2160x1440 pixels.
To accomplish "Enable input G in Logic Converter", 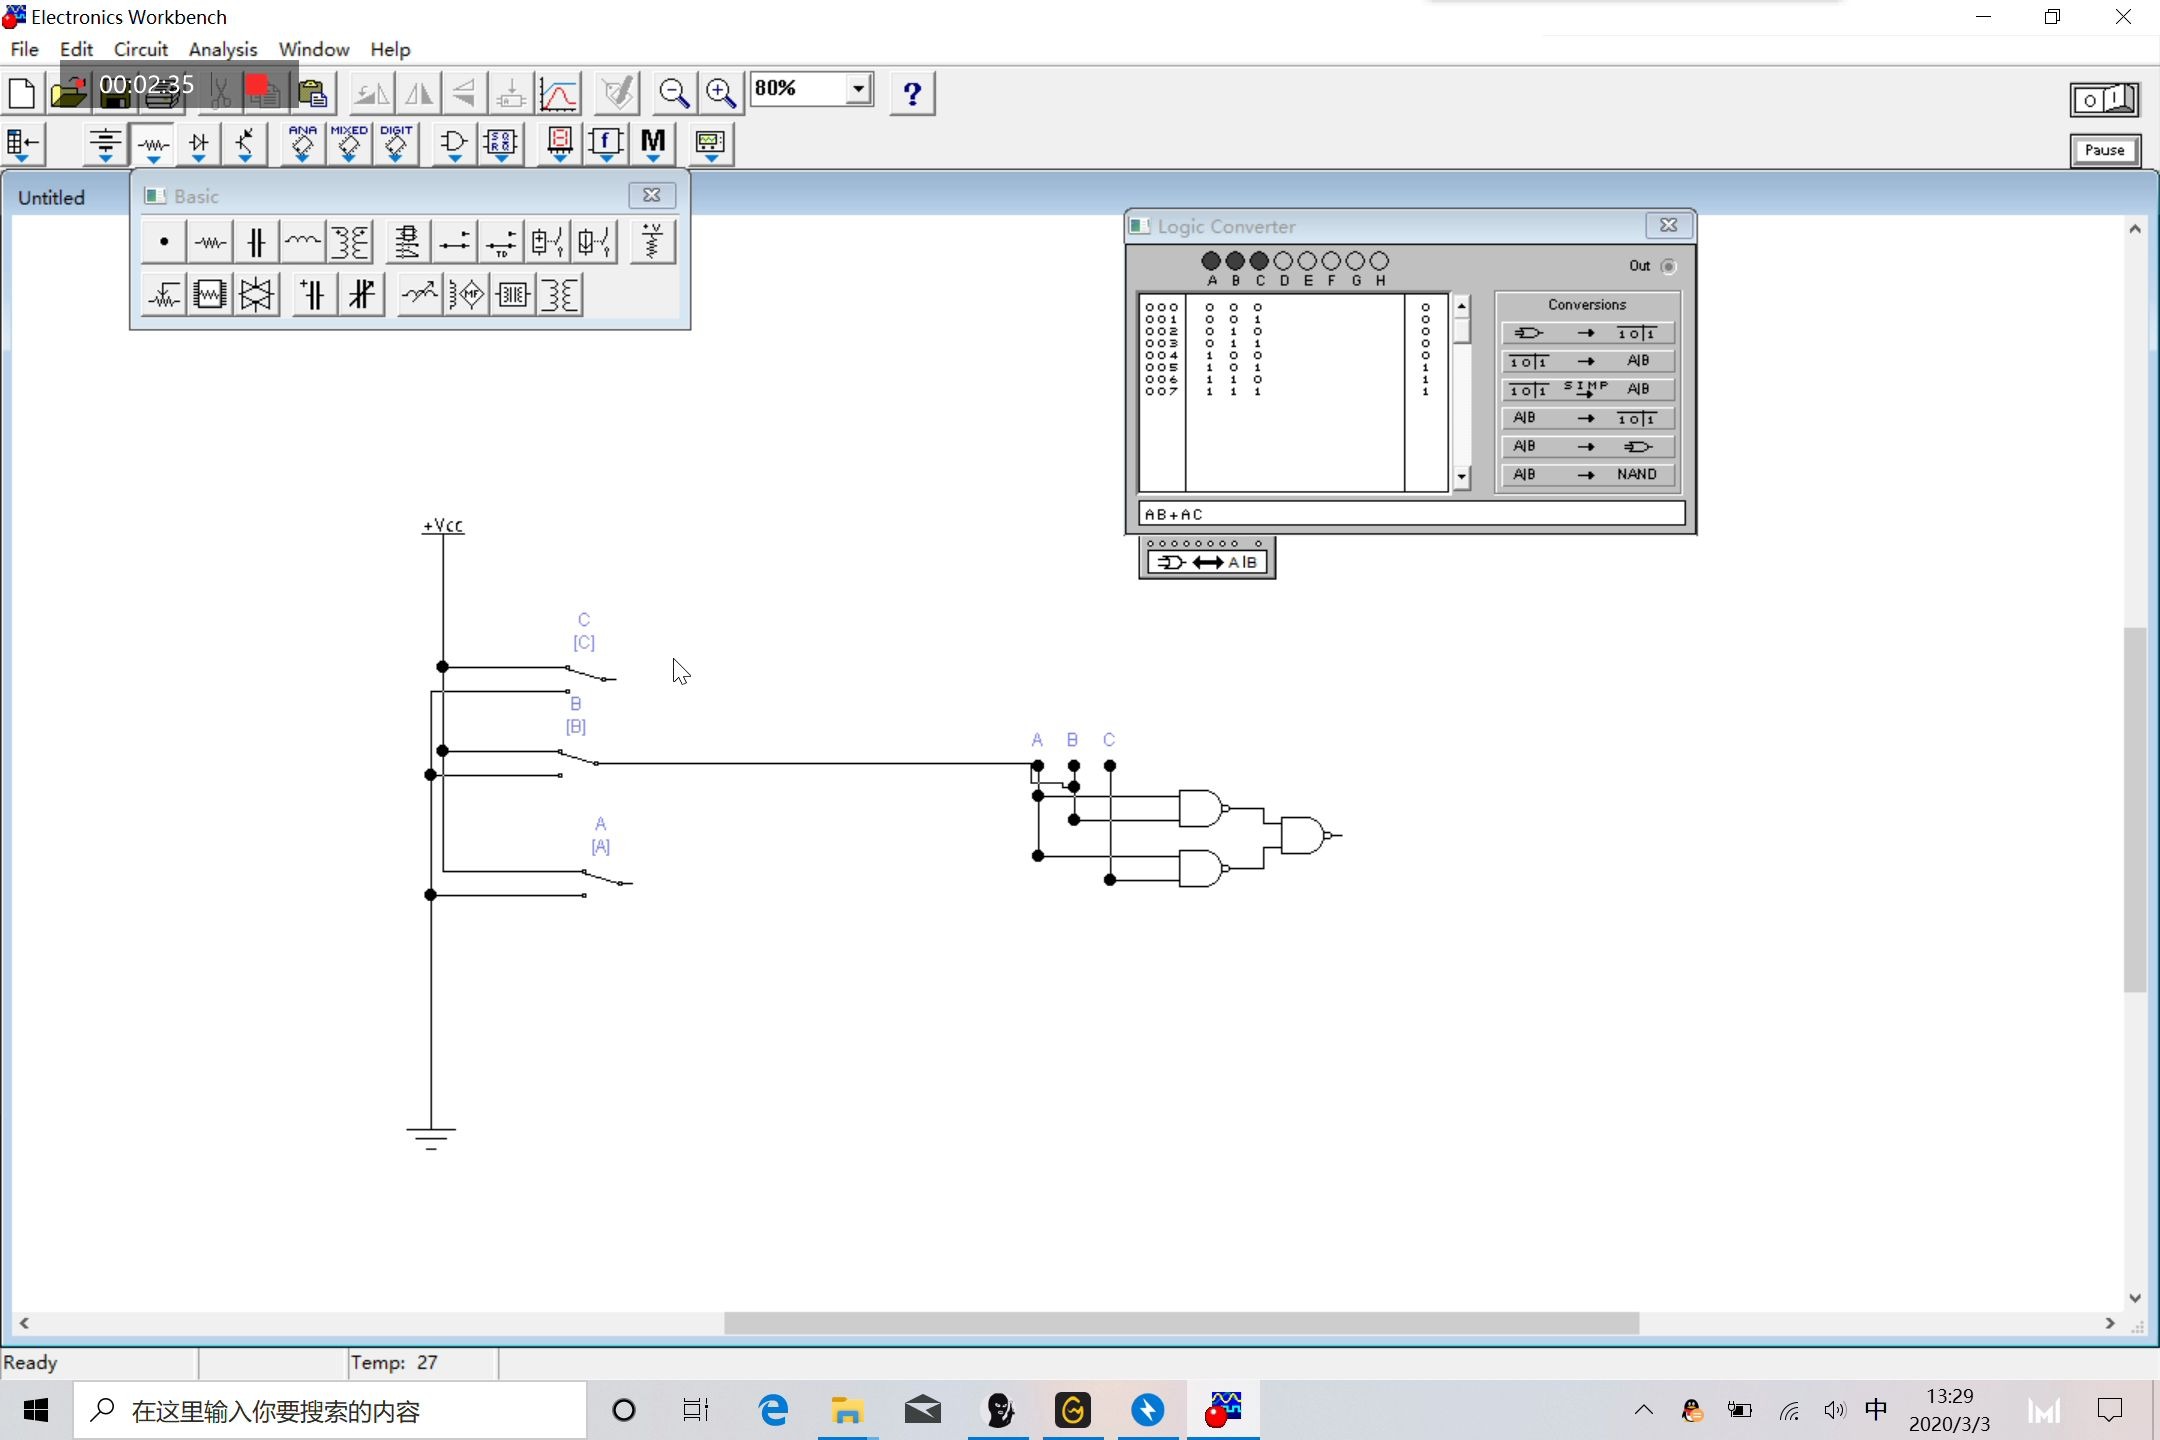I will point(1355,261).
